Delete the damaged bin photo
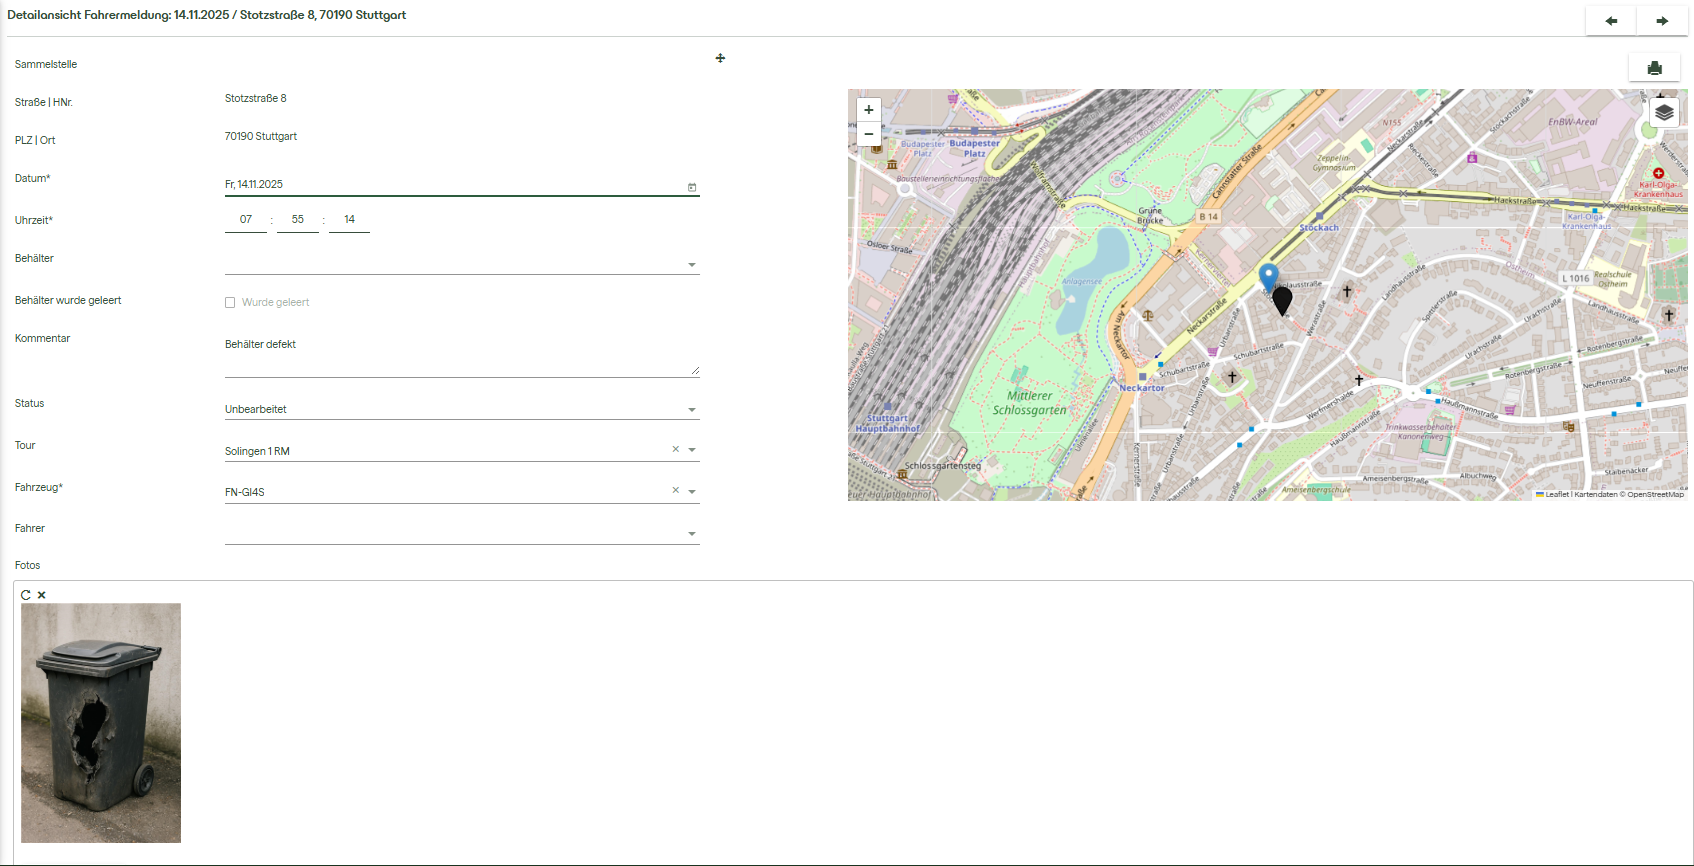 [x=42, y=595]
